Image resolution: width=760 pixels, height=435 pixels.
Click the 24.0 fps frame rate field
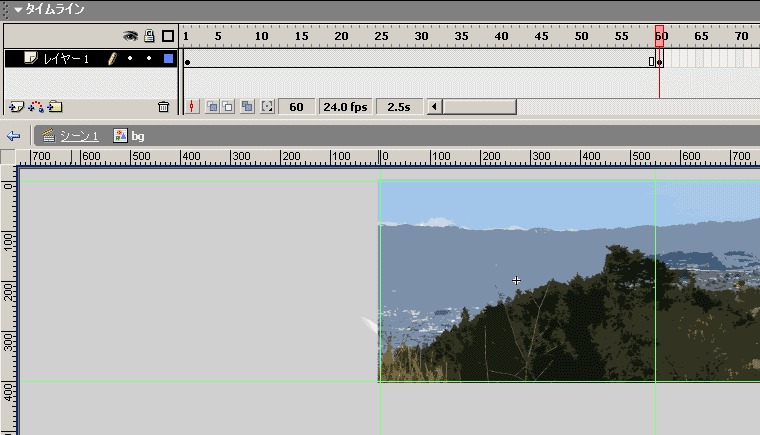(345, 107)
